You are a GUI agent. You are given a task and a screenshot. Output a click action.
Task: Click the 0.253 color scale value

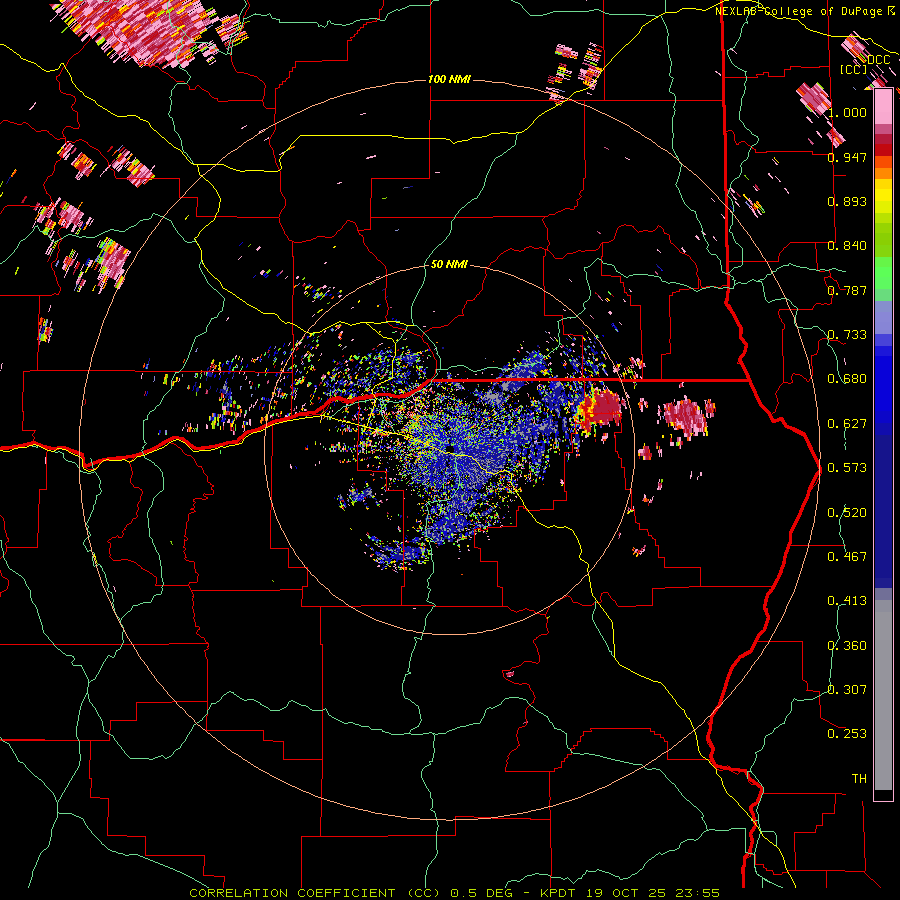pos(847,734)
